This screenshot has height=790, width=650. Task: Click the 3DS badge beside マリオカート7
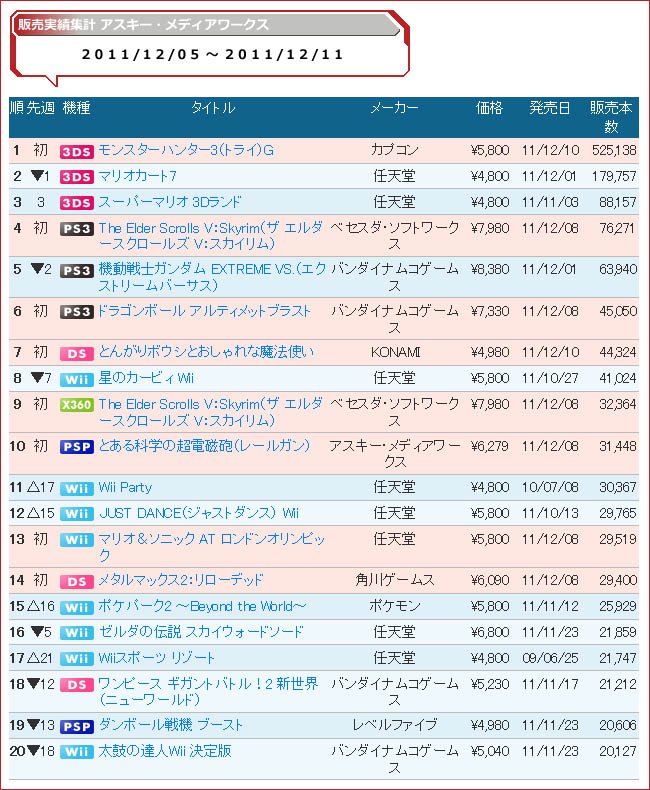tap(77, 177)
